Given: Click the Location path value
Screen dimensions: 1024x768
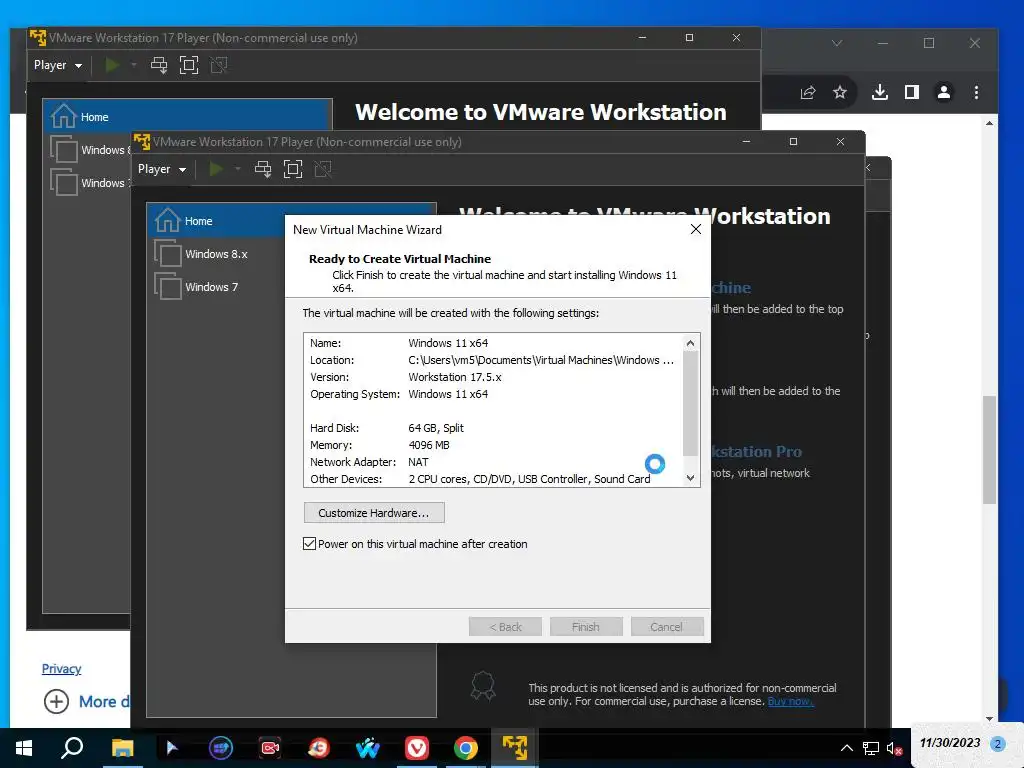Looking at the screenshot, I should (541, 360).
